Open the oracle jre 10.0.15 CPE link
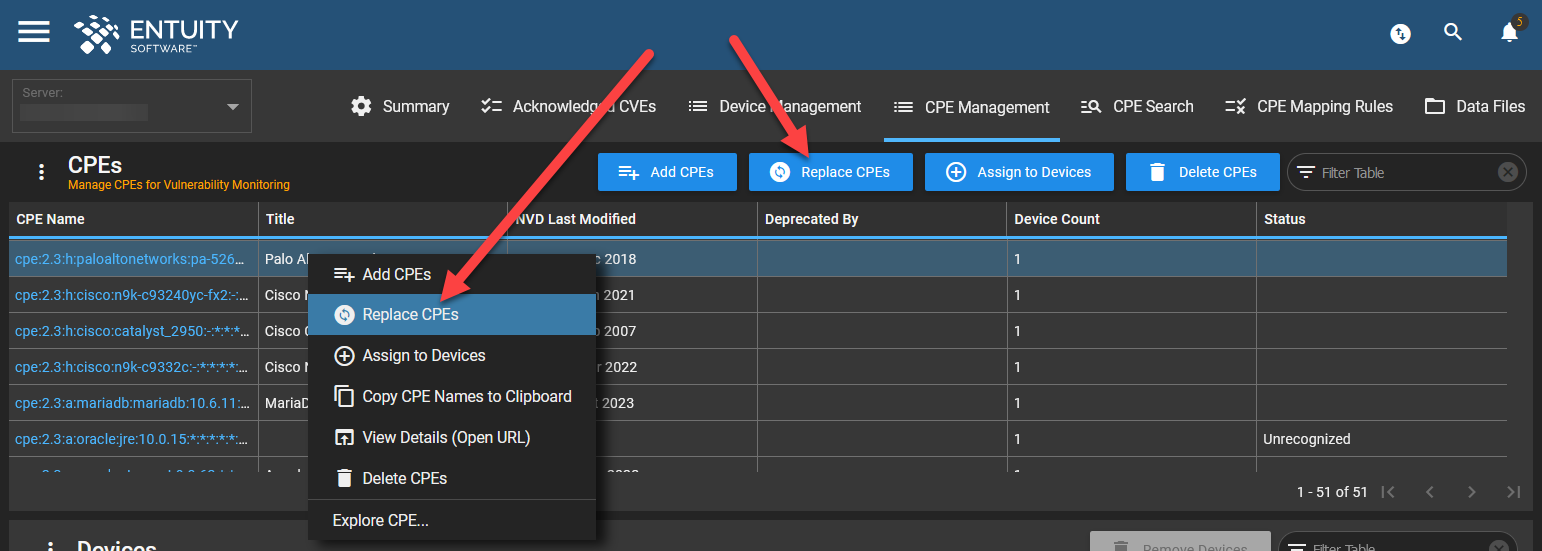The height and width of the screenshot is (551, 1542). pyautogui.click(x=129, y=439)
